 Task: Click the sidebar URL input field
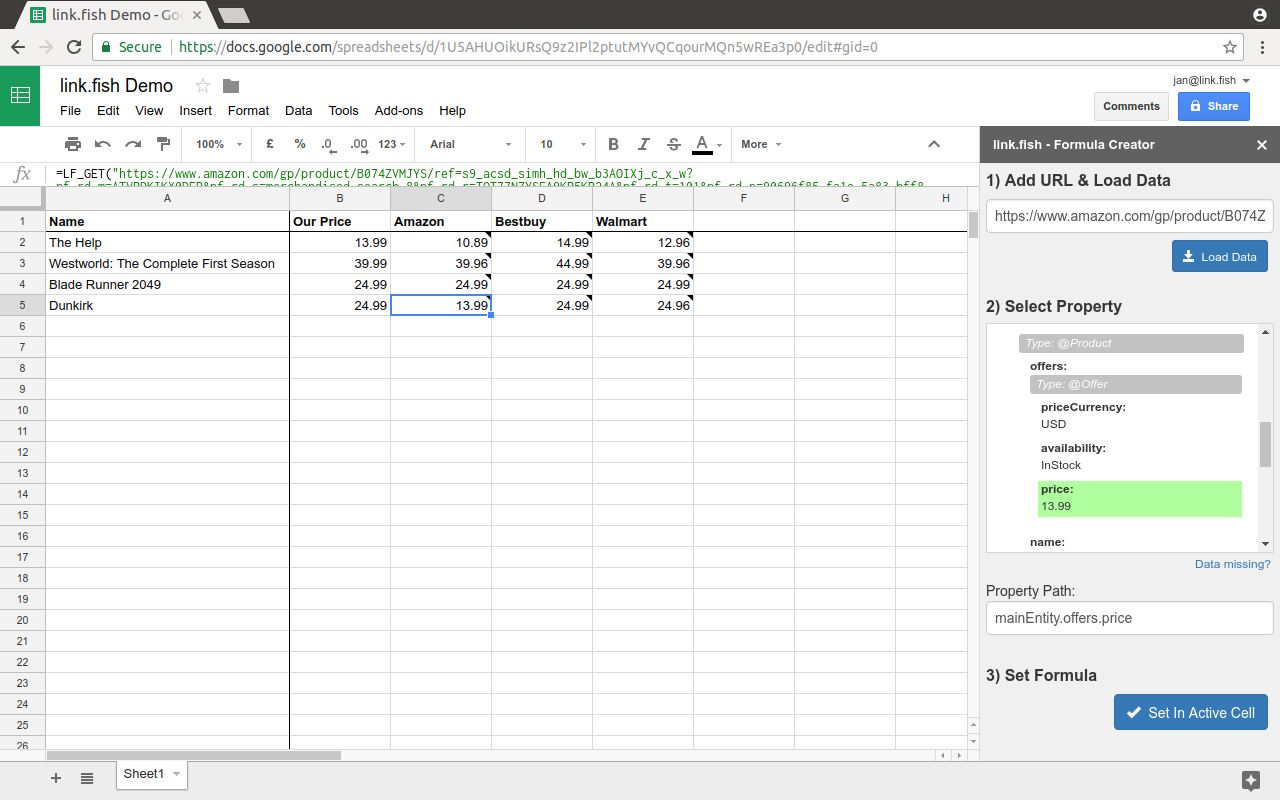1130,216
